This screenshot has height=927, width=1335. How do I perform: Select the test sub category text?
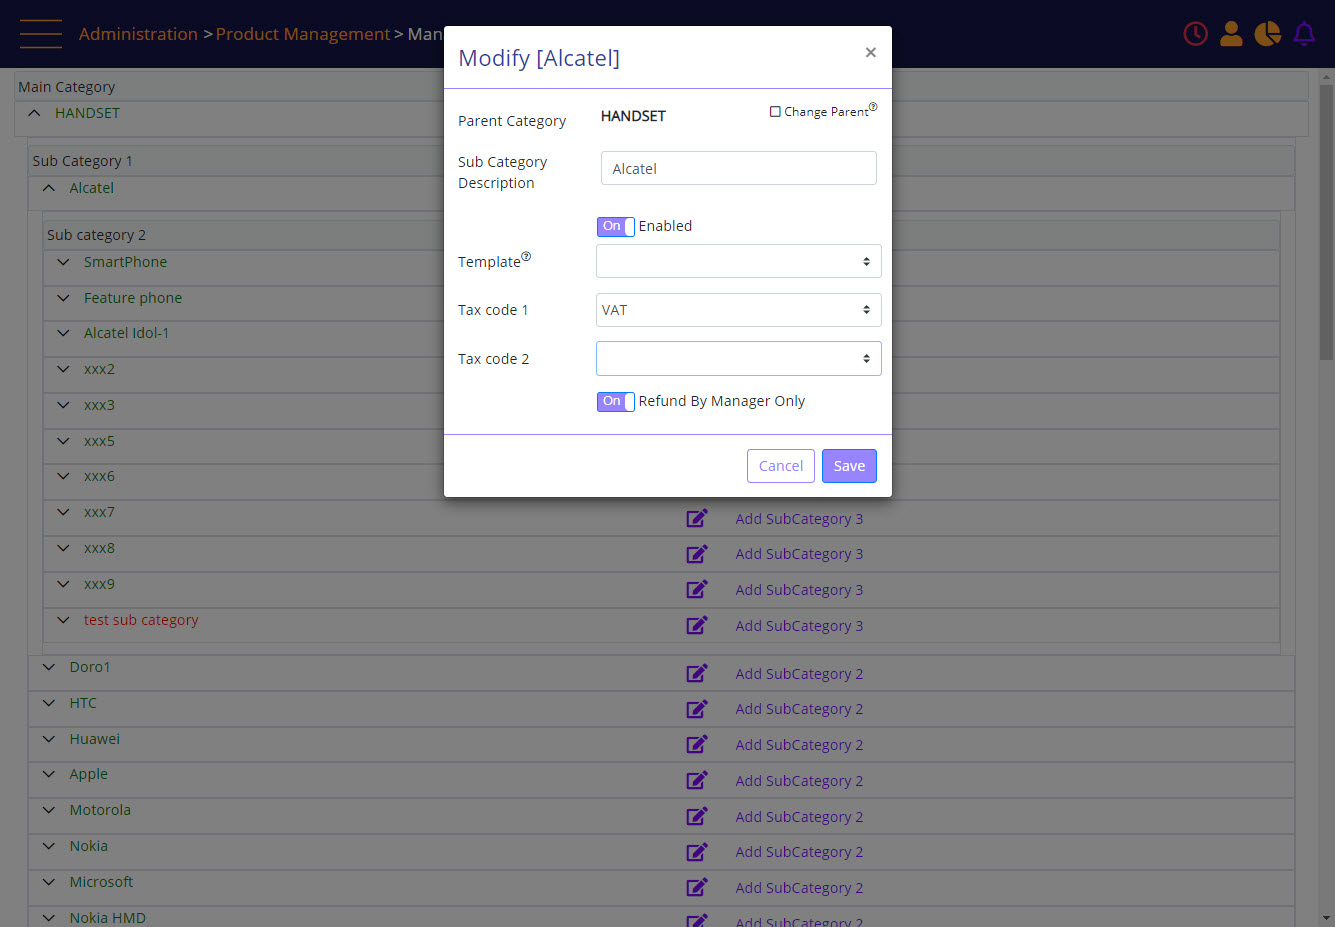[x=141, y=620]
